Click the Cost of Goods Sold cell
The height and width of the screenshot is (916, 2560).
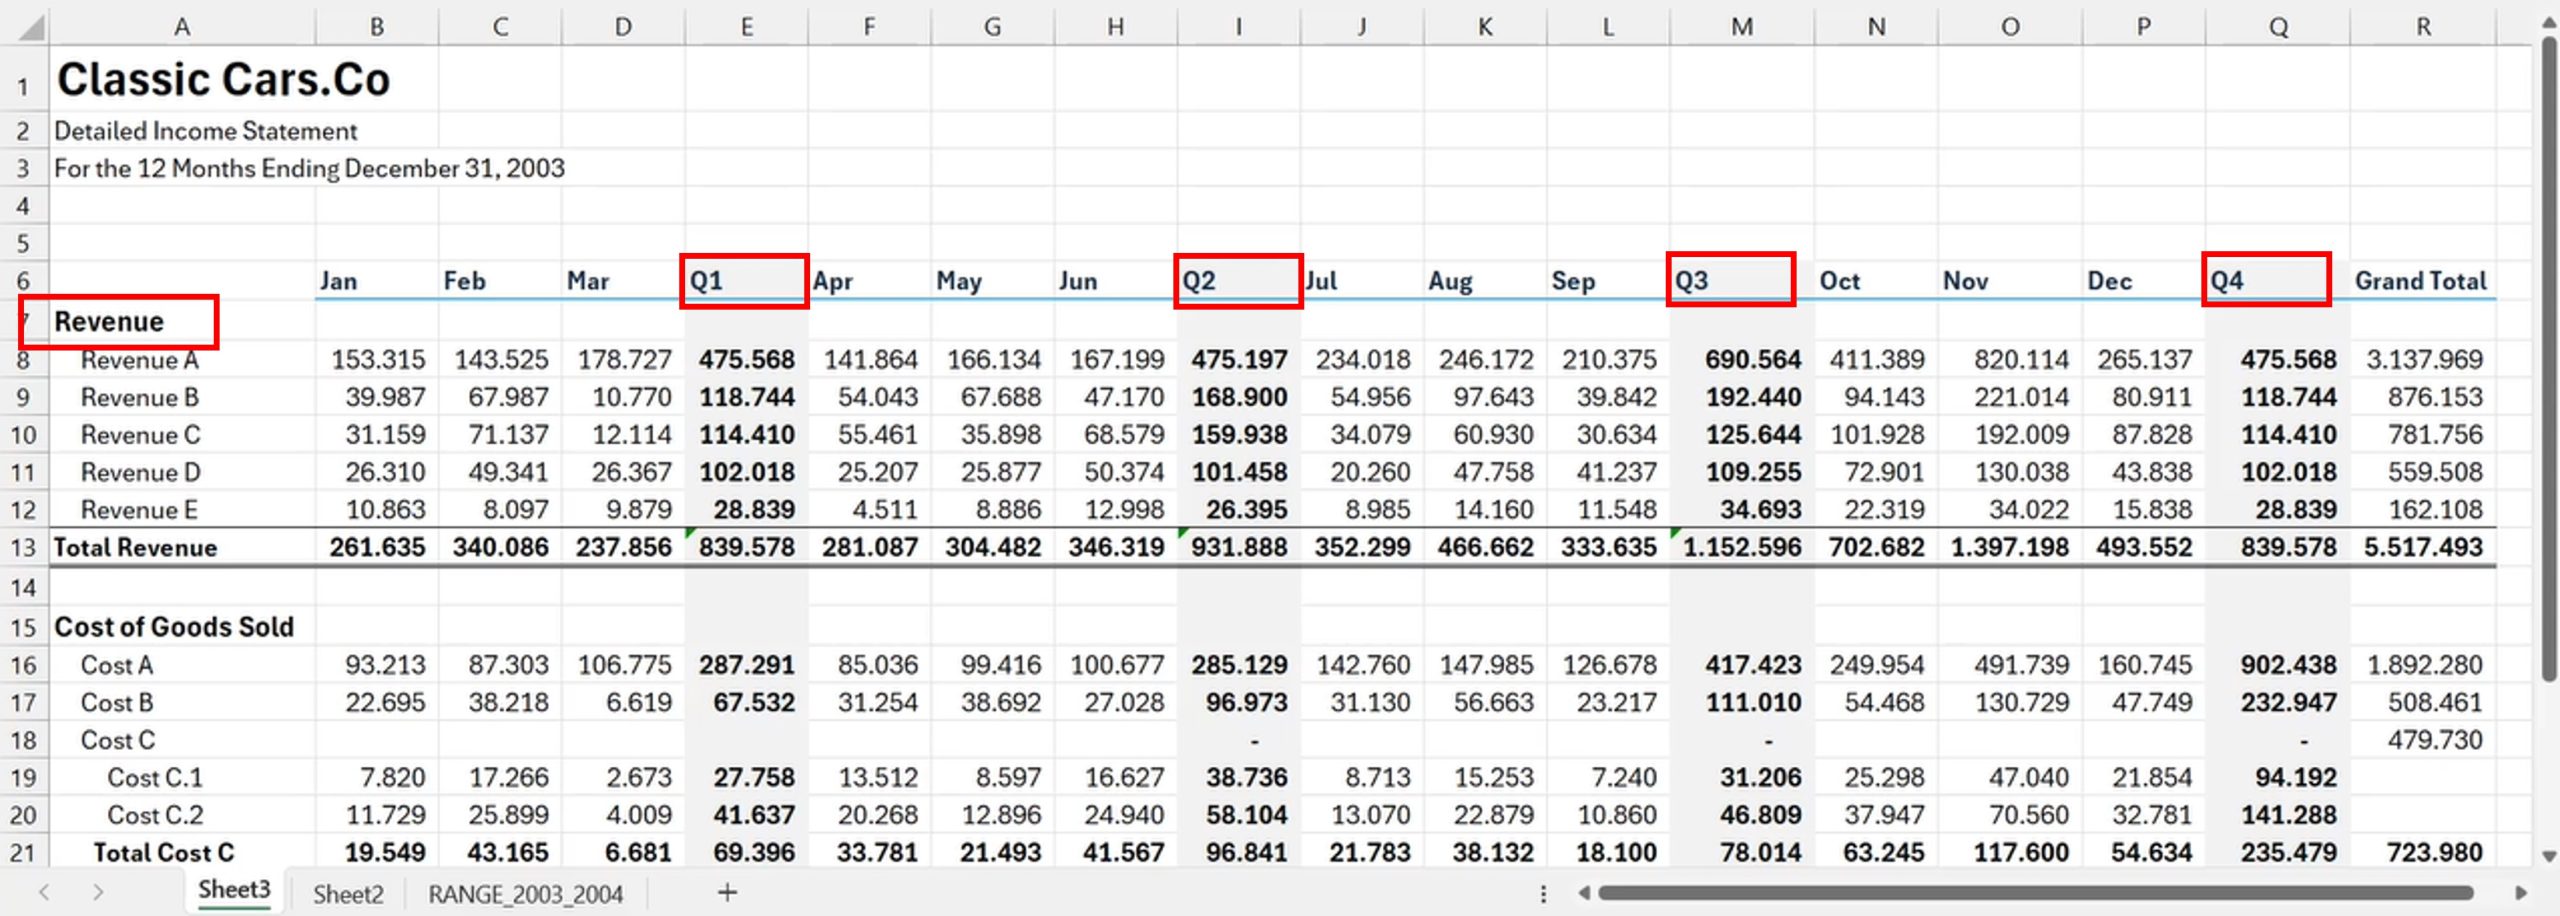[x=174, y=627]
